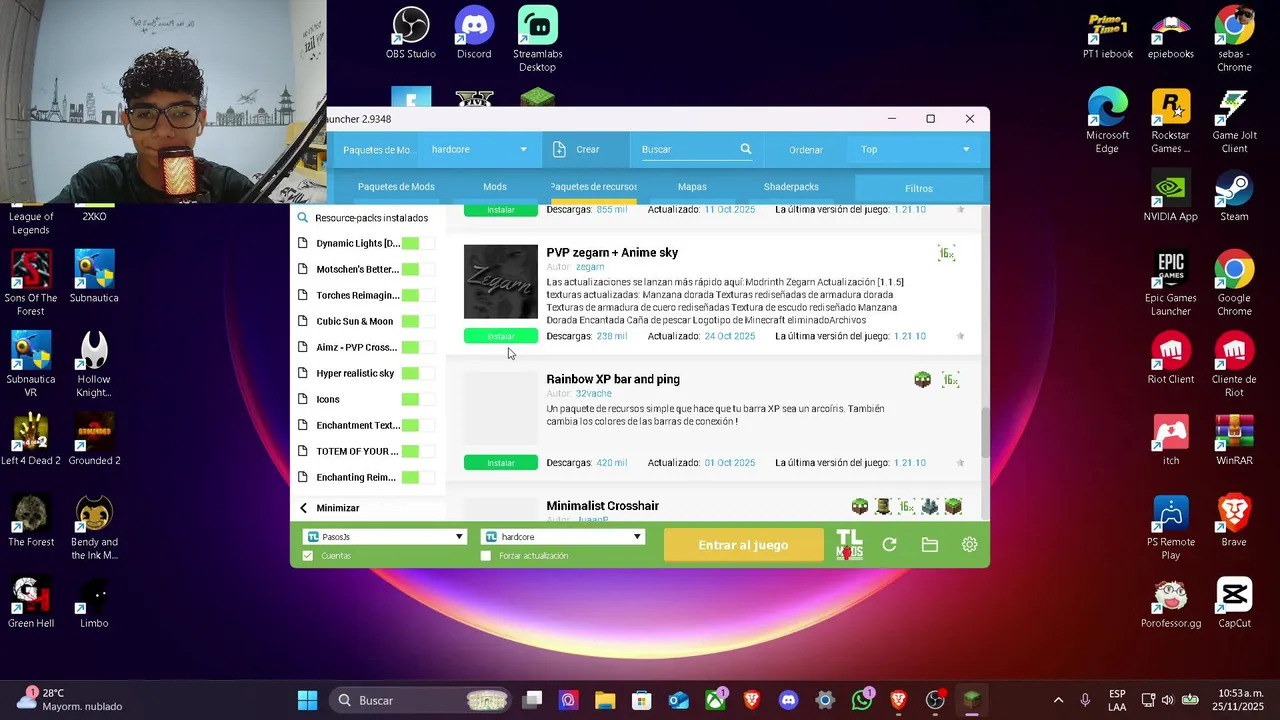Check Forzar actualización checkbox
This screenshot has height=720, width=1280.
[x=486, y=555]
